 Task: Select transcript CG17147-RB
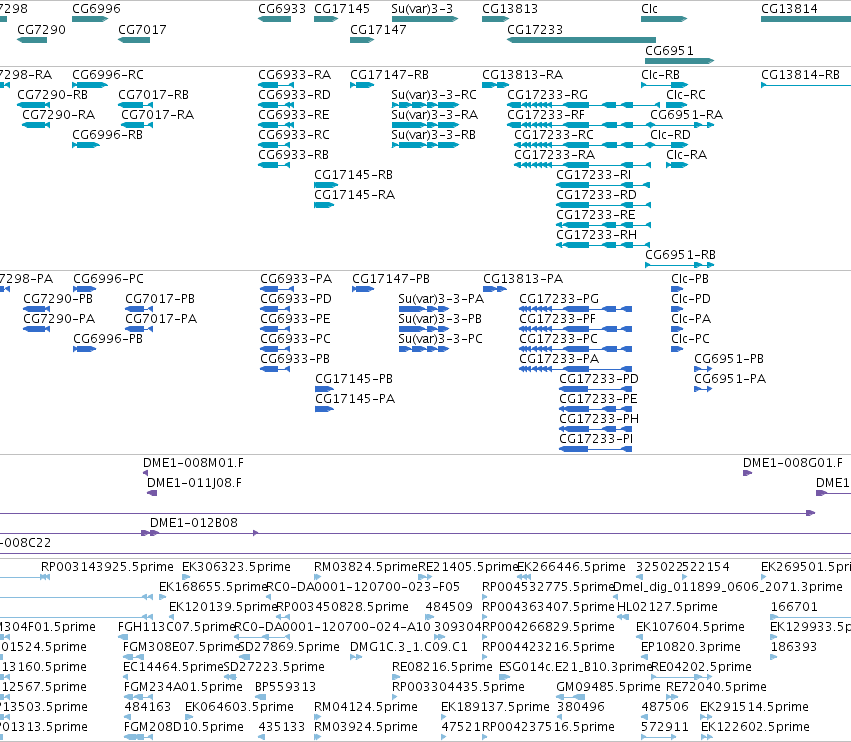[390, 74]
